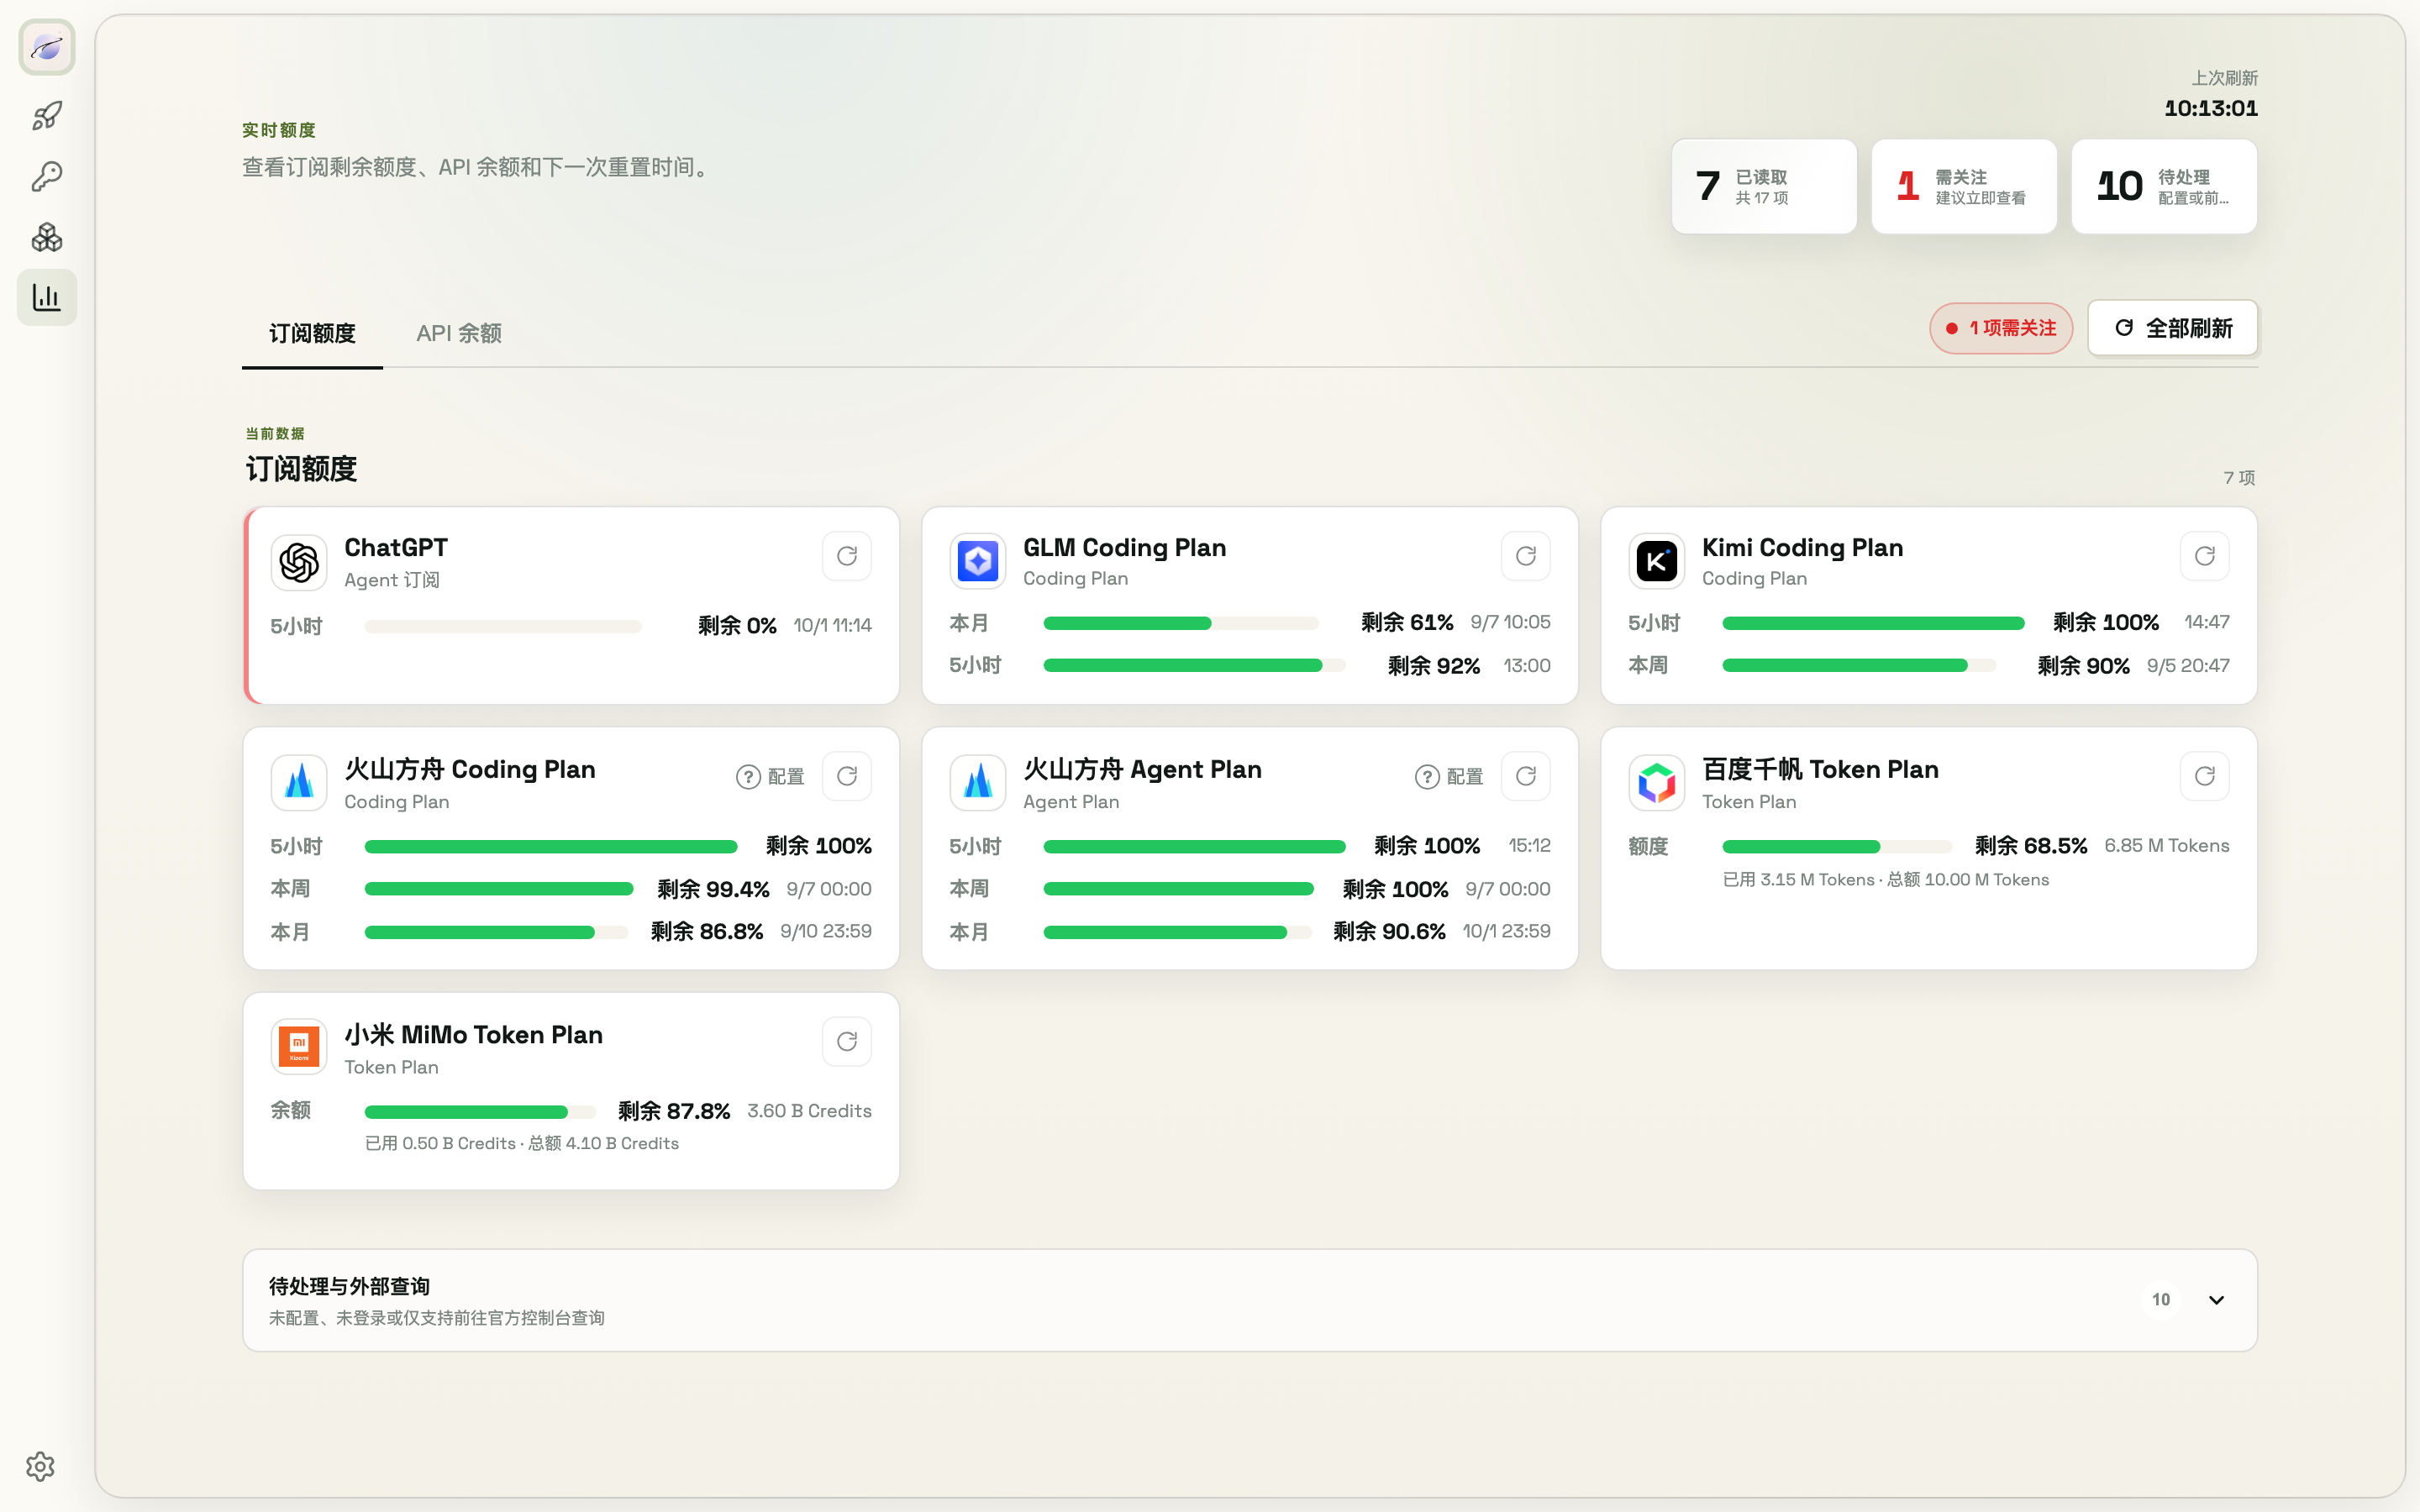Click the 剩余 90% value on Kimi
2420x1512 pixels.
point(2084,666)
